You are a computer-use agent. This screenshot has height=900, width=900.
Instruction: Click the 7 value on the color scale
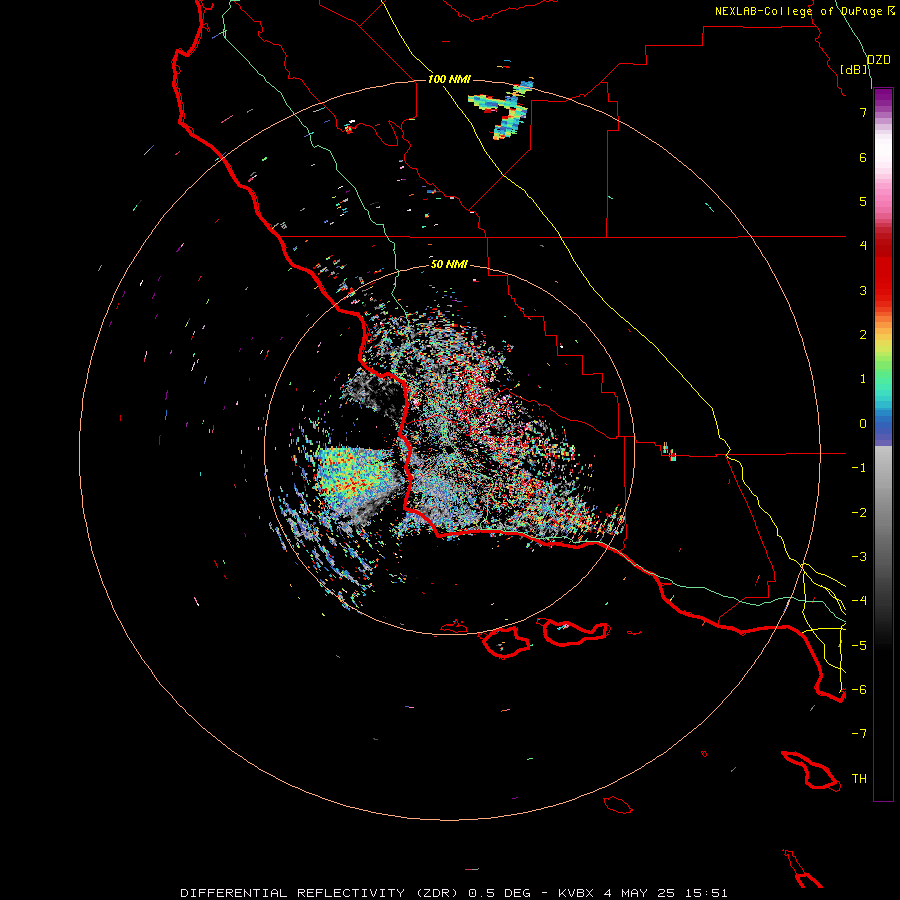tap(863, 112)
